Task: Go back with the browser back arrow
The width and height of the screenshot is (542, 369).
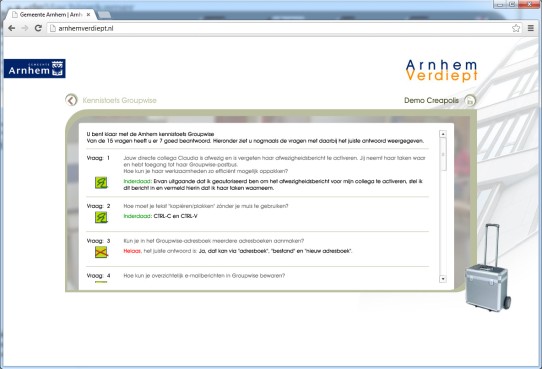Action: [11, 28]
